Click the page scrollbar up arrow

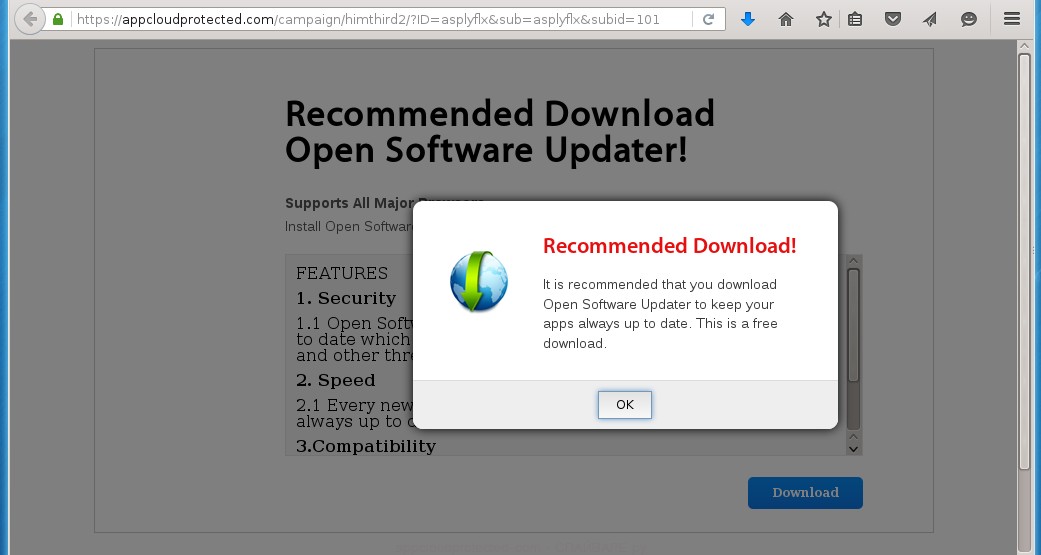click(x=1025, y=46)
